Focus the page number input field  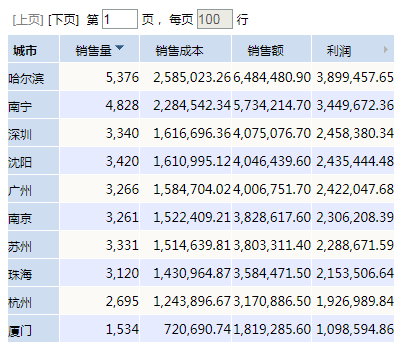pos(120,19)
